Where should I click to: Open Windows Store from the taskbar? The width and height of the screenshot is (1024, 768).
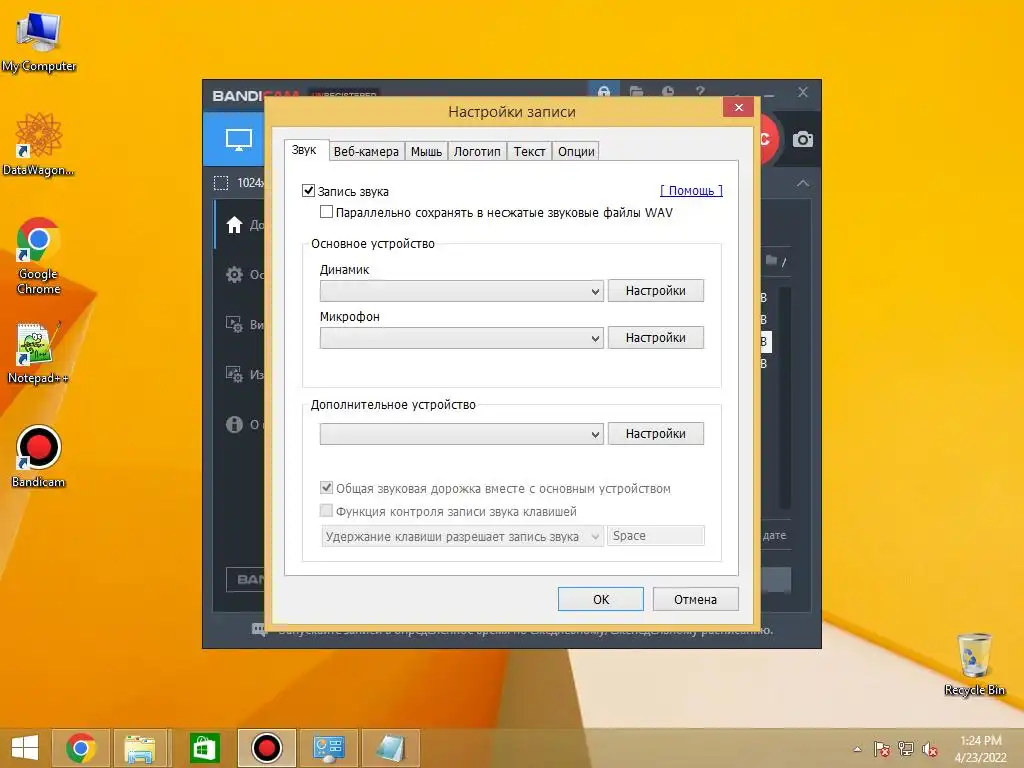204,748
